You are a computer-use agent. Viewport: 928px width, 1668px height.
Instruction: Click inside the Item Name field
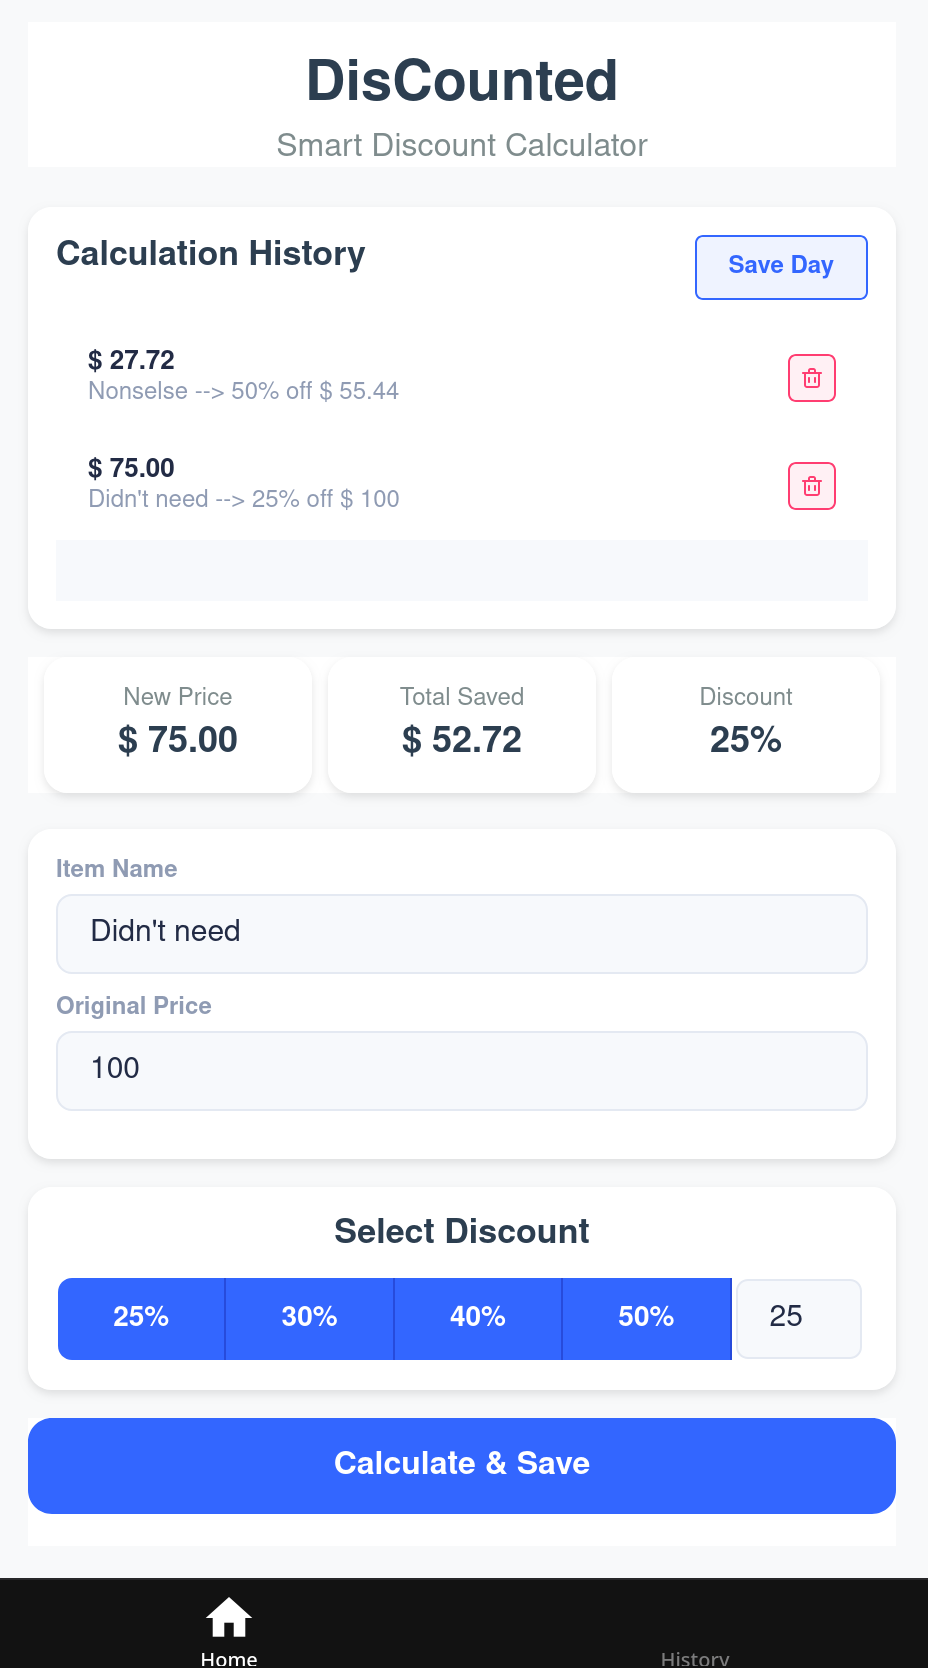[x=461, y=933]
